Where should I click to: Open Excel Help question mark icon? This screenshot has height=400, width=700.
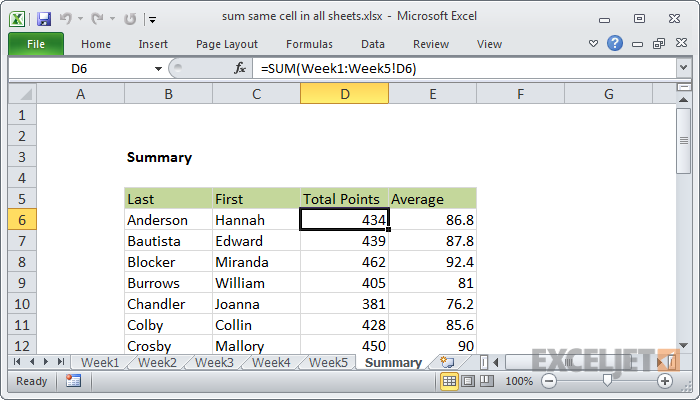(615, 43)
